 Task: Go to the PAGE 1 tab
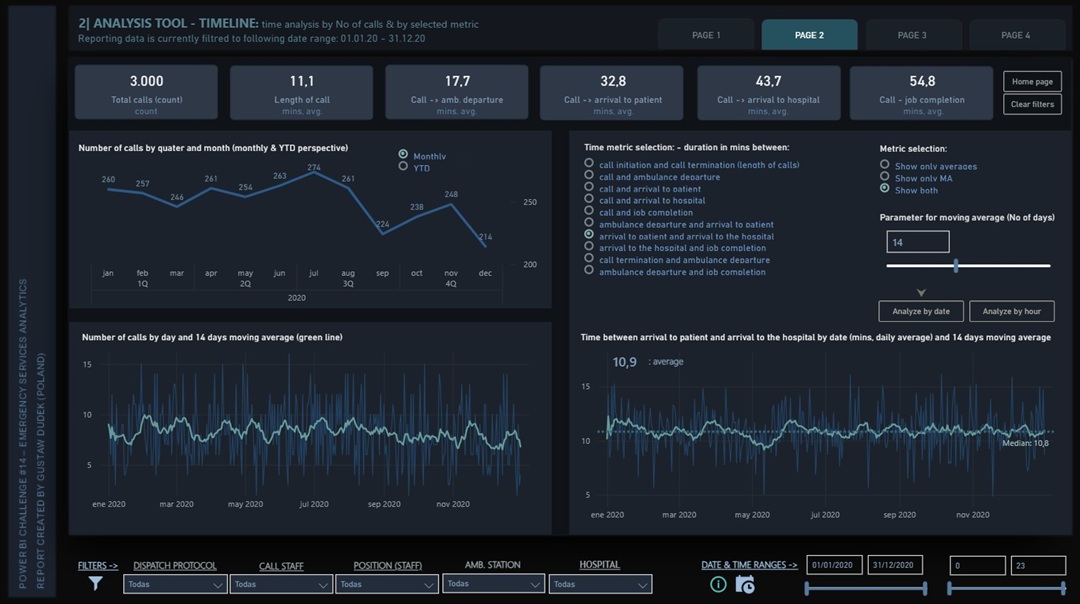(706, 35)
